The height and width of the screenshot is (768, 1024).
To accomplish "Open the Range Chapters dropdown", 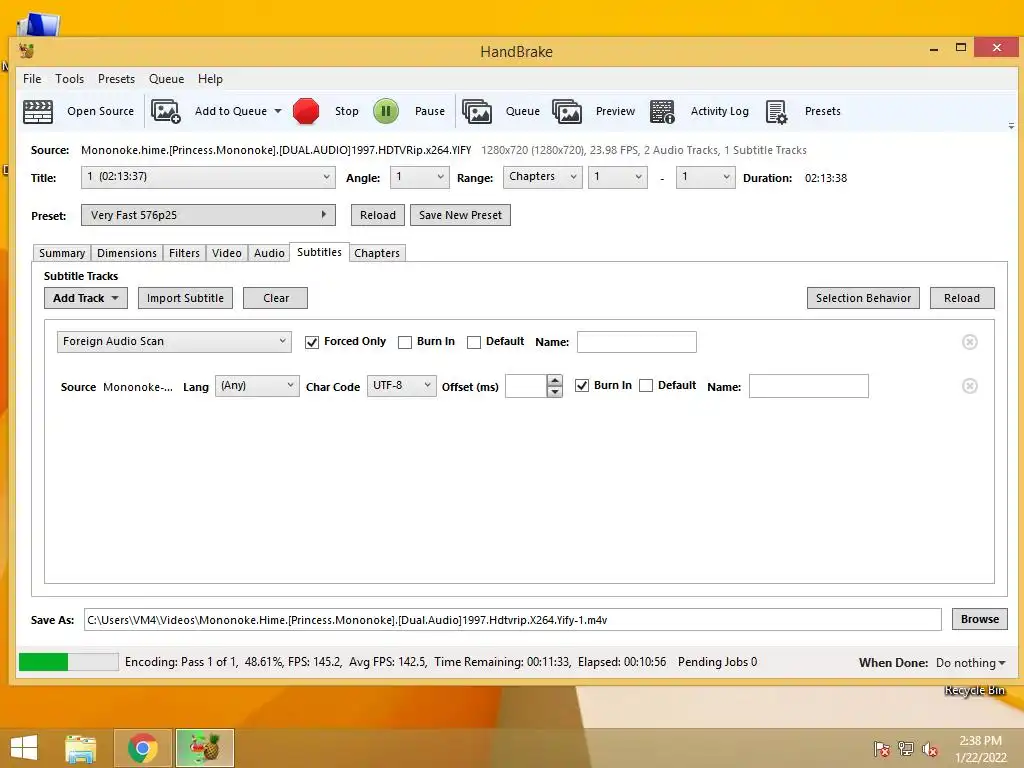I will [542, 177].
